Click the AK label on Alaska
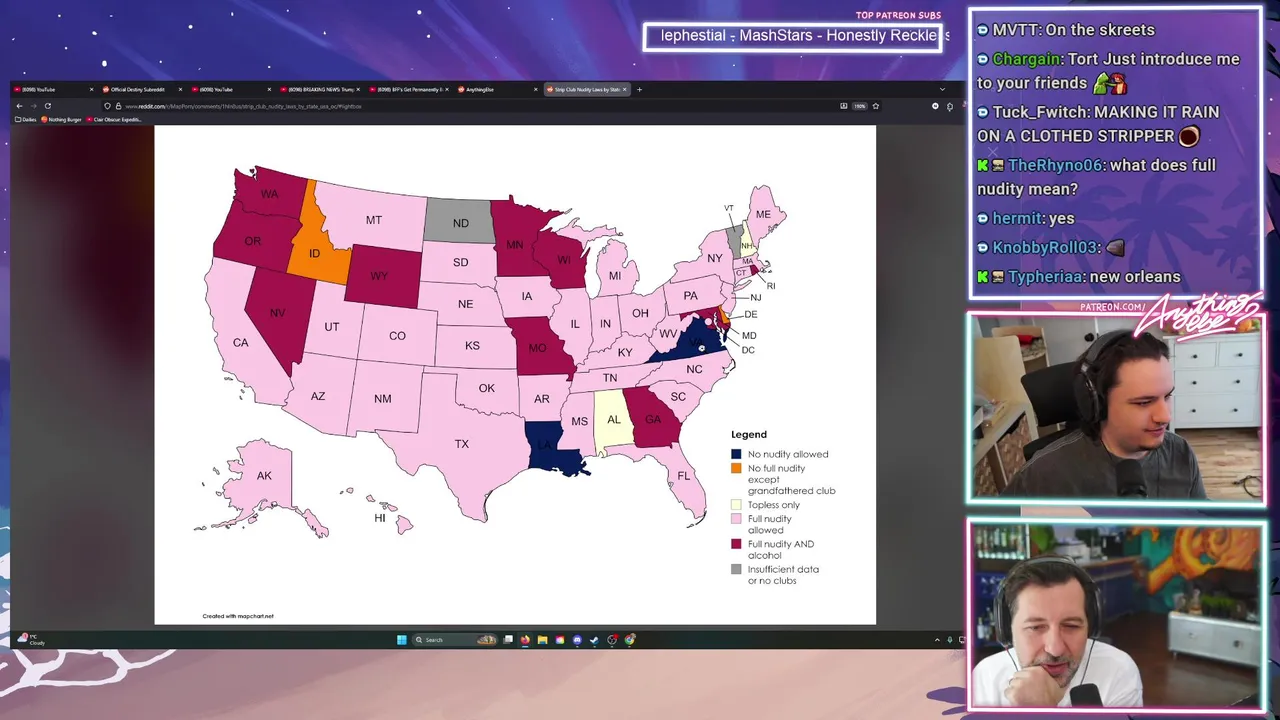1280x720 pixels. click(x=264, y=476)
